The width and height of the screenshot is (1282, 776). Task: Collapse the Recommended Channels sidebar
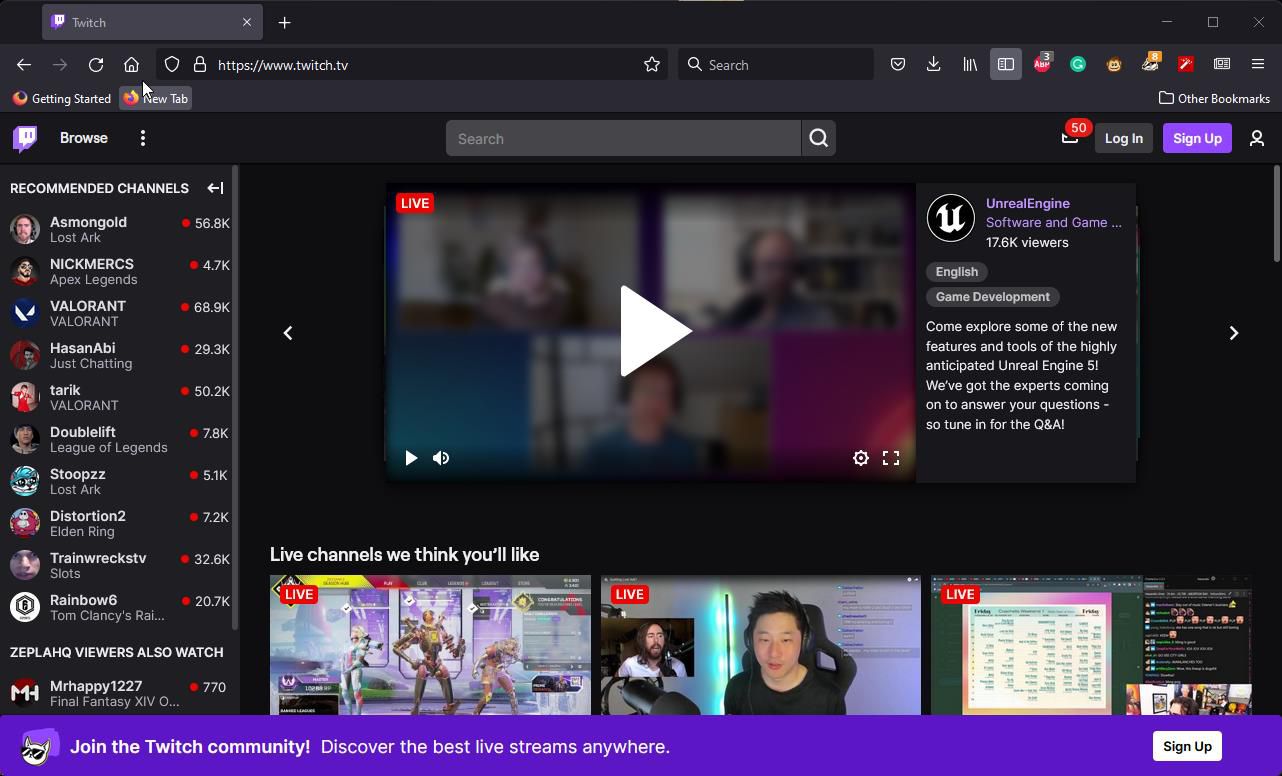point(215,188)
